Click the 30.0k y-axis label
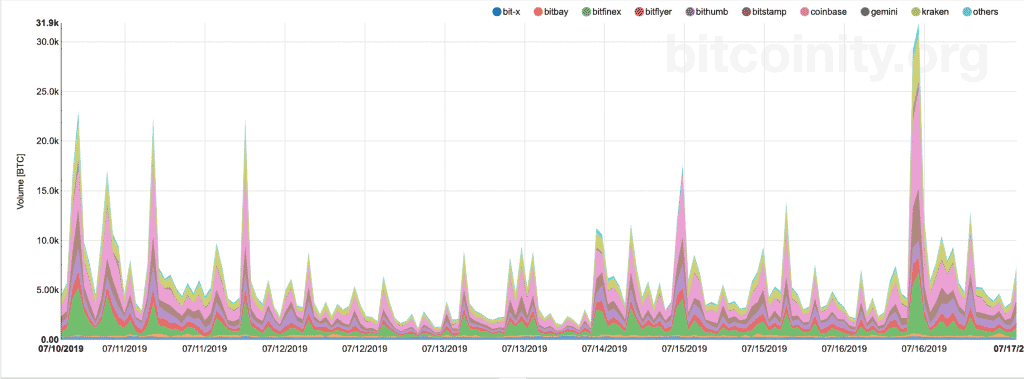The image size is (1024, 379). click(47, 41)
